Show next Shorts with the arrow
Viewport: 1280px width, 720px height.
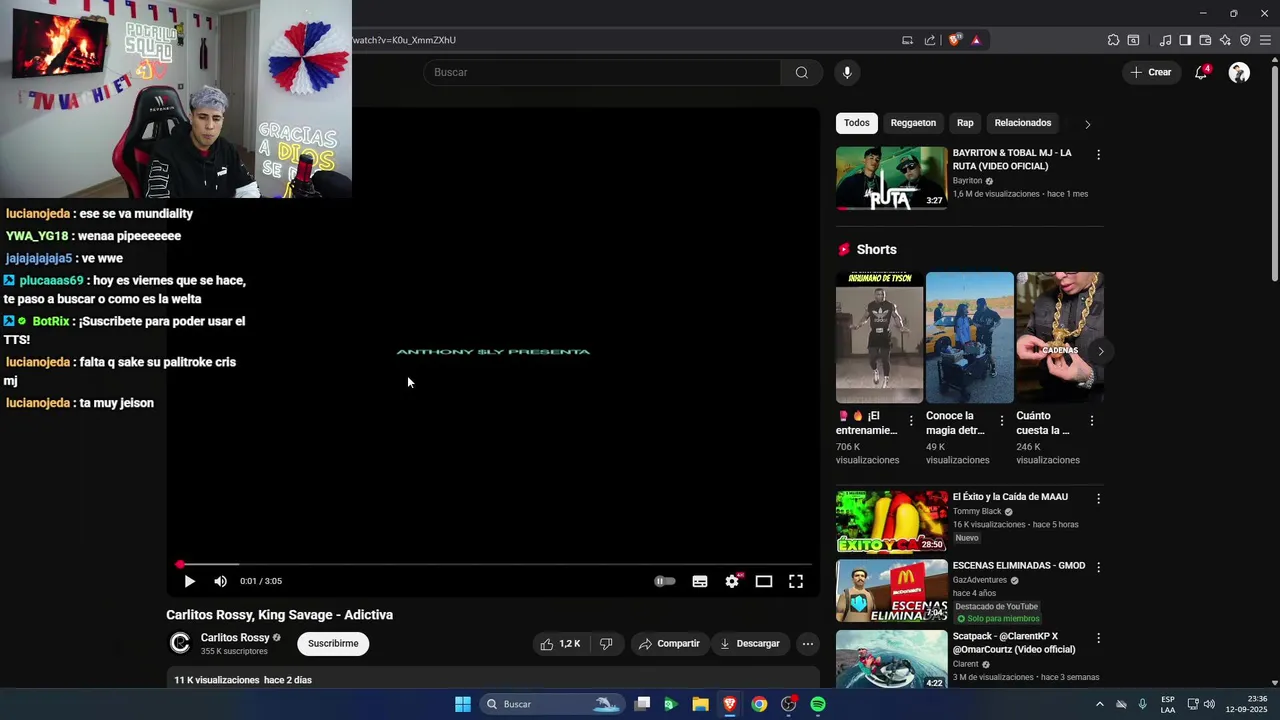[1100, 351]
